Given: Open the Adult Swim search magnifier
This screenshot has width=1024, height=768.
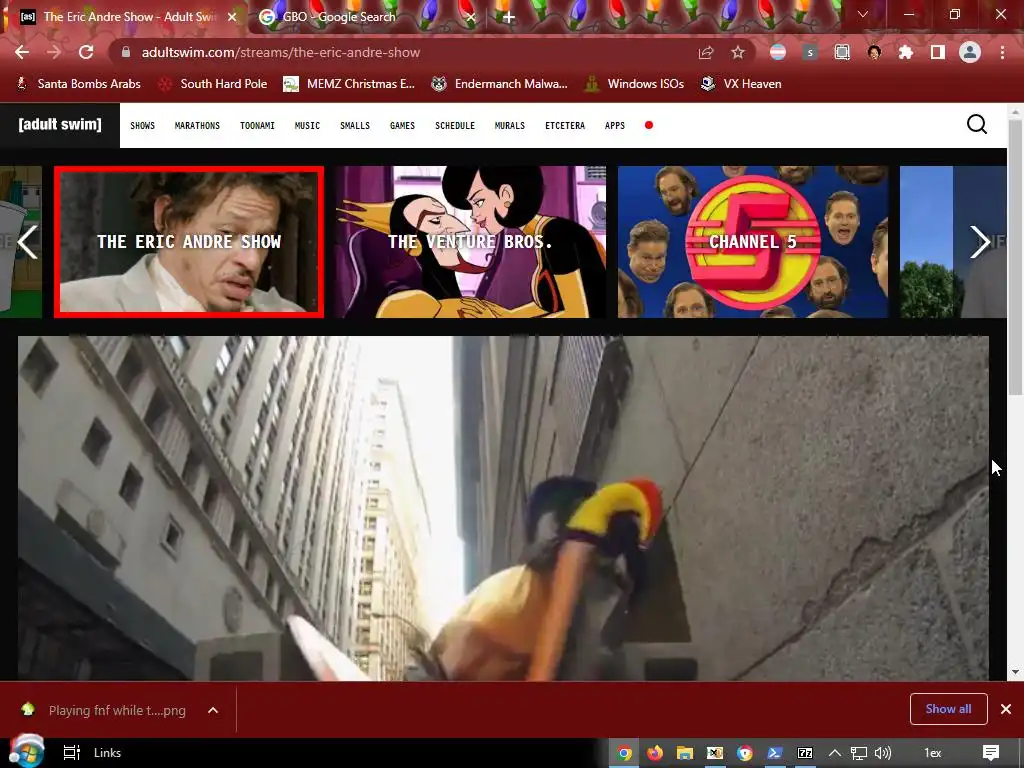Looking at the screenshot, I should click(x=977, y=124).
